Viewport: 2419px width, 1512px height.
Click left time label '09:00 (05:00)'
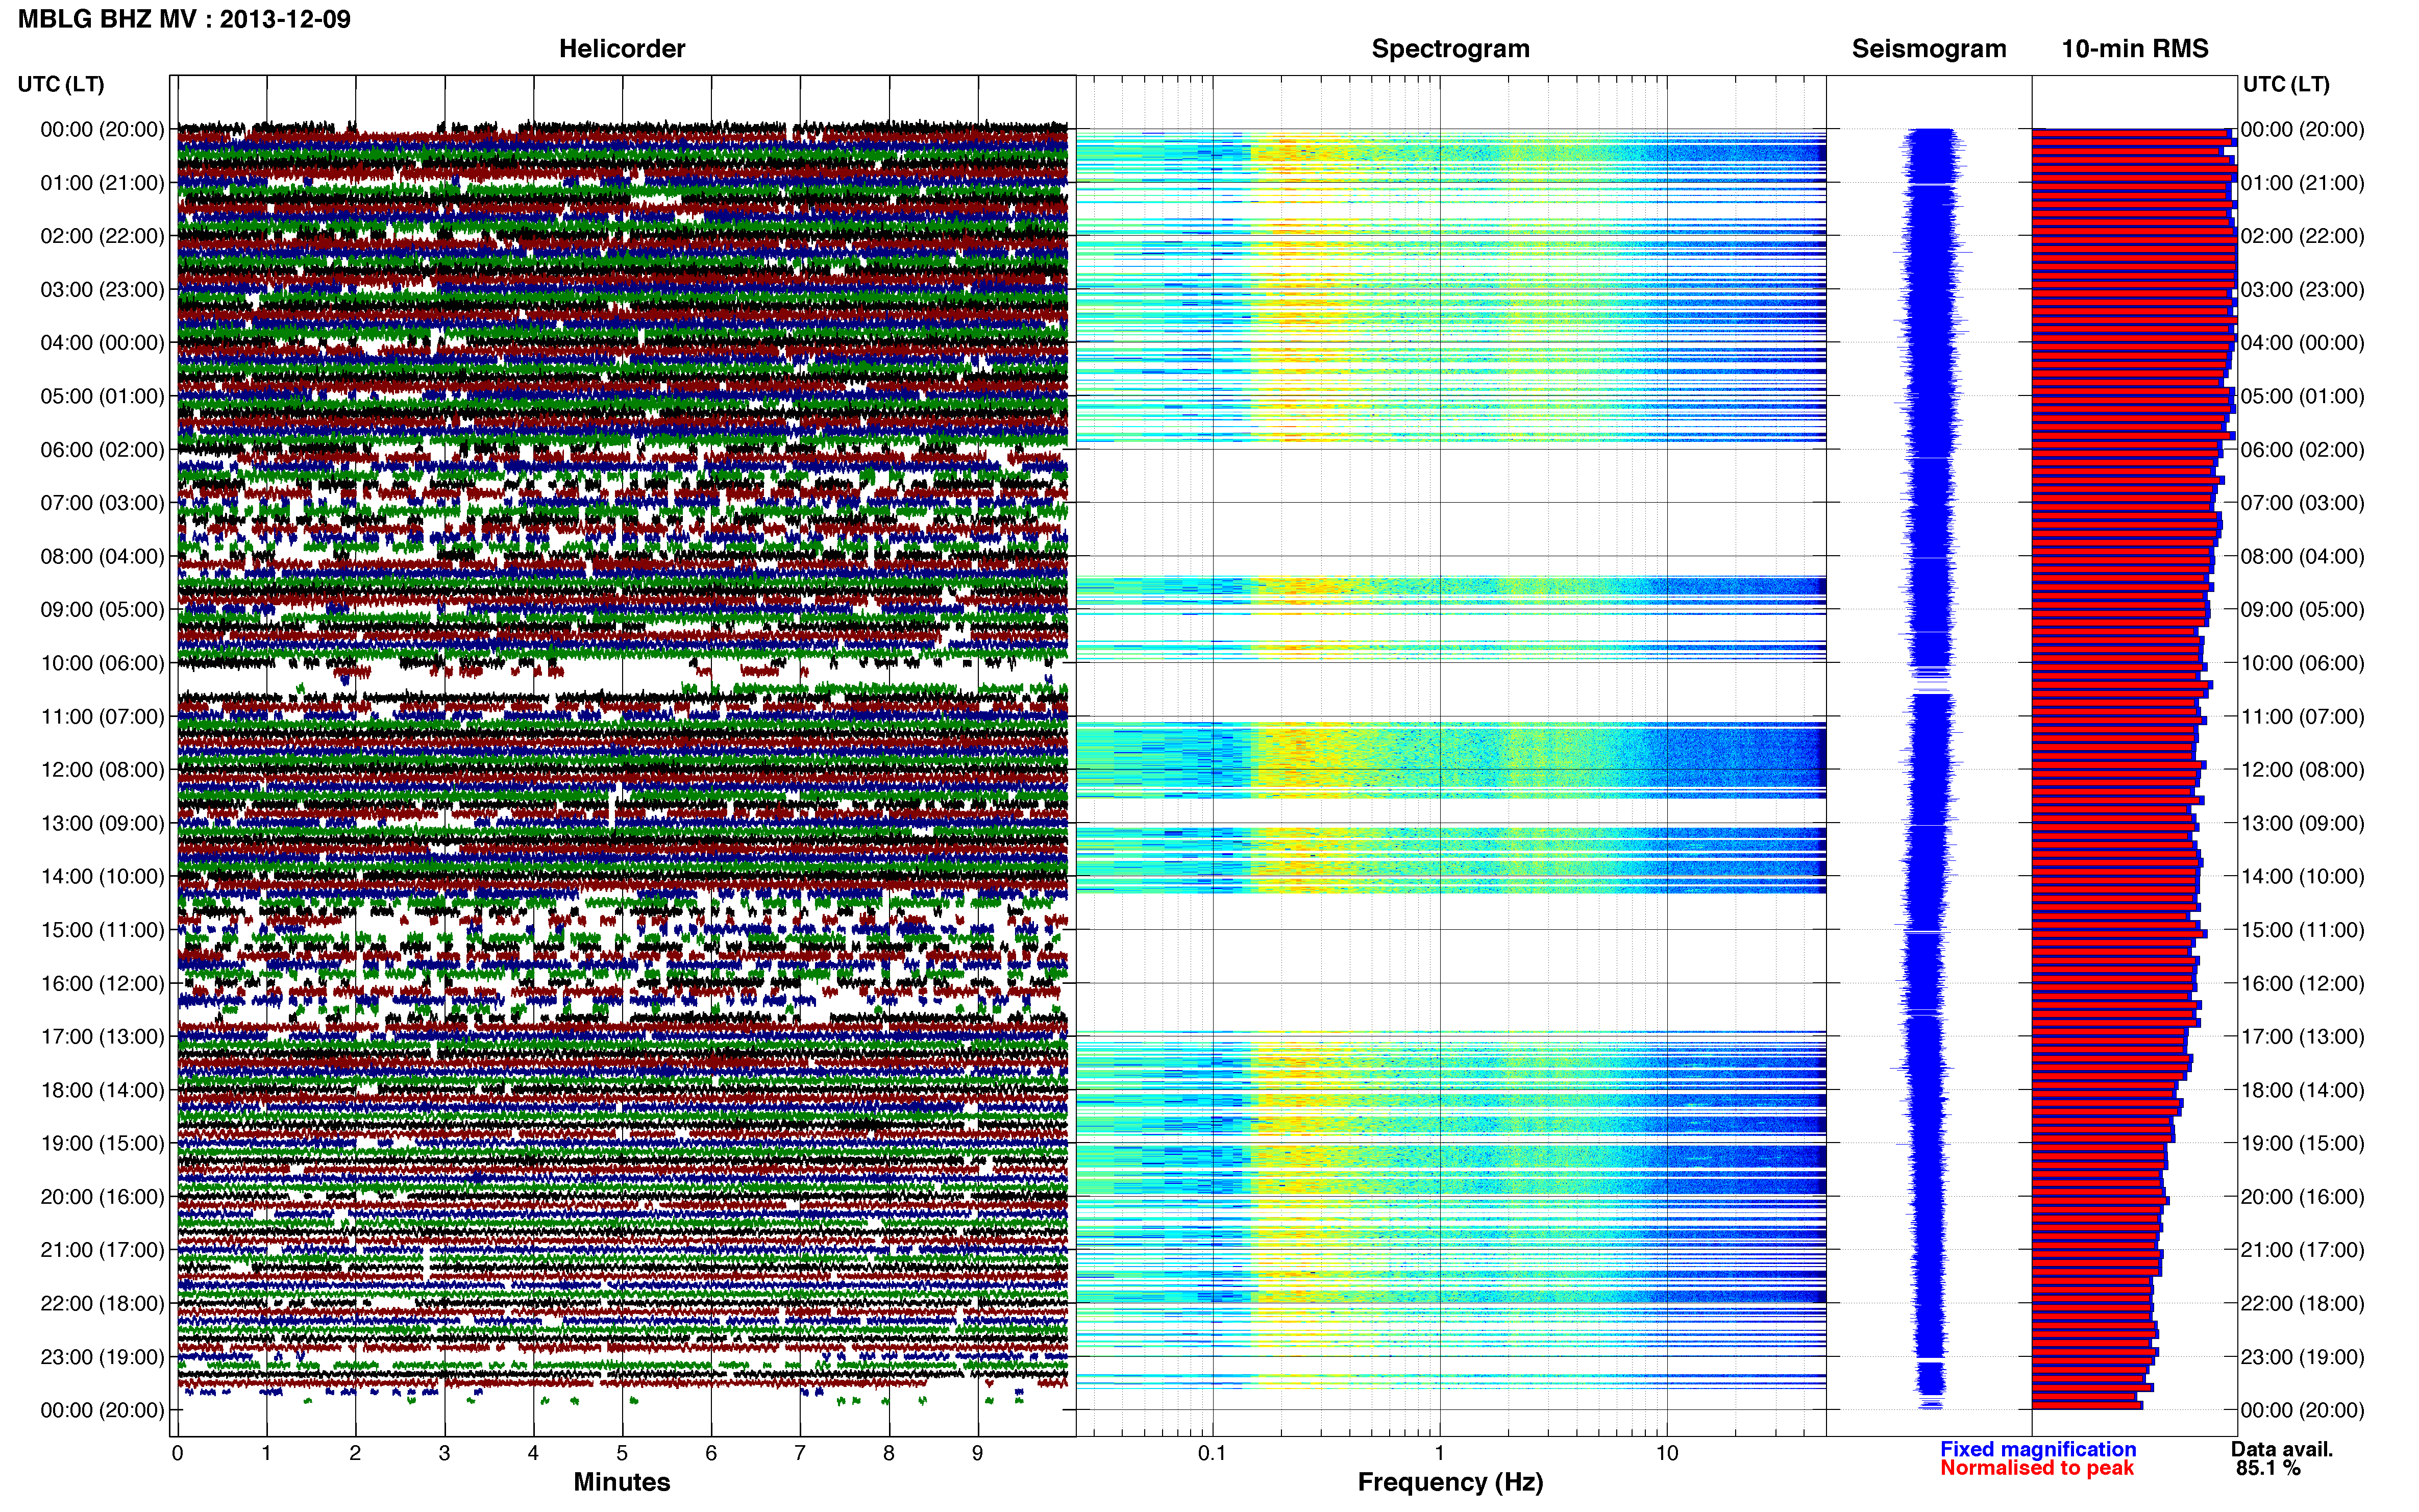(102, 610)
